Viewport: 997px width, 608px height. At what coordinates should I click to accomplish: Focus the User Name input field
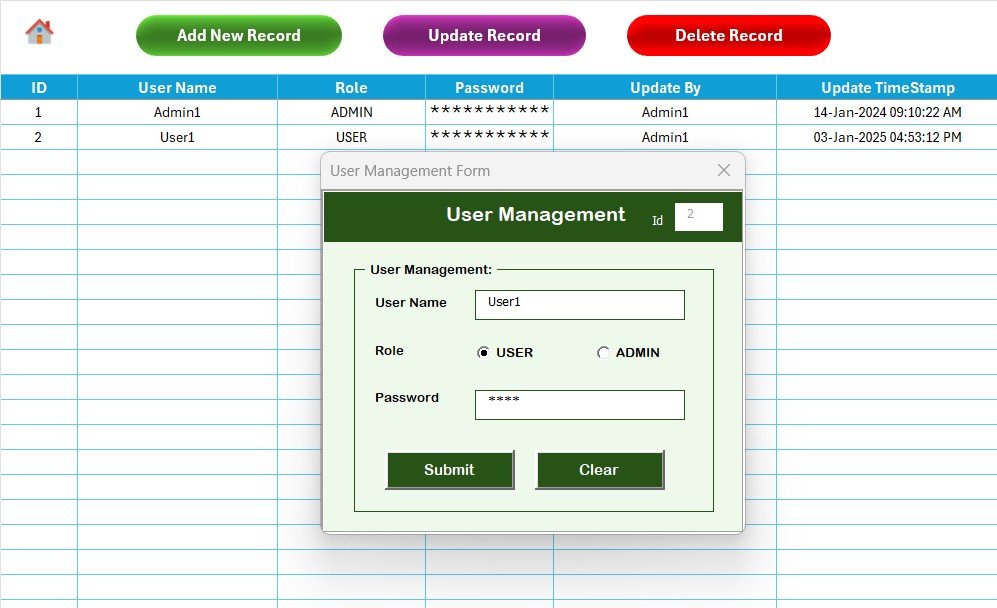pyautogui.click(x=580, y=305)
